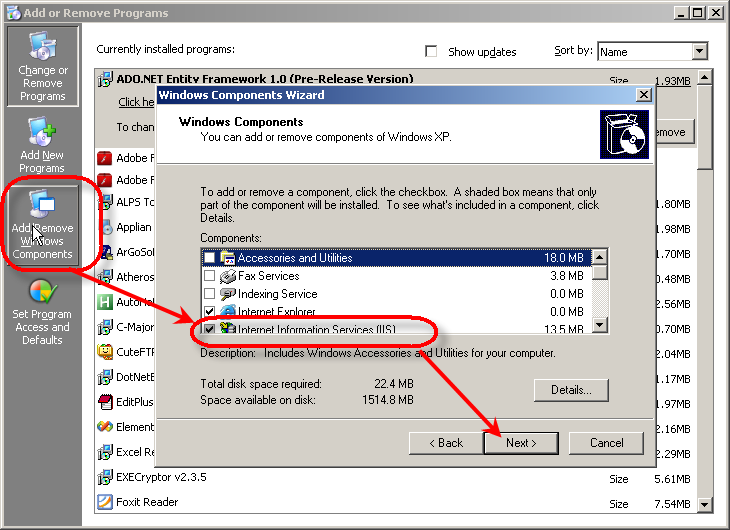This screenshot has height=530, width=730.
Task: Click the programs list scrollbar thumb
Action: [705, 127]
